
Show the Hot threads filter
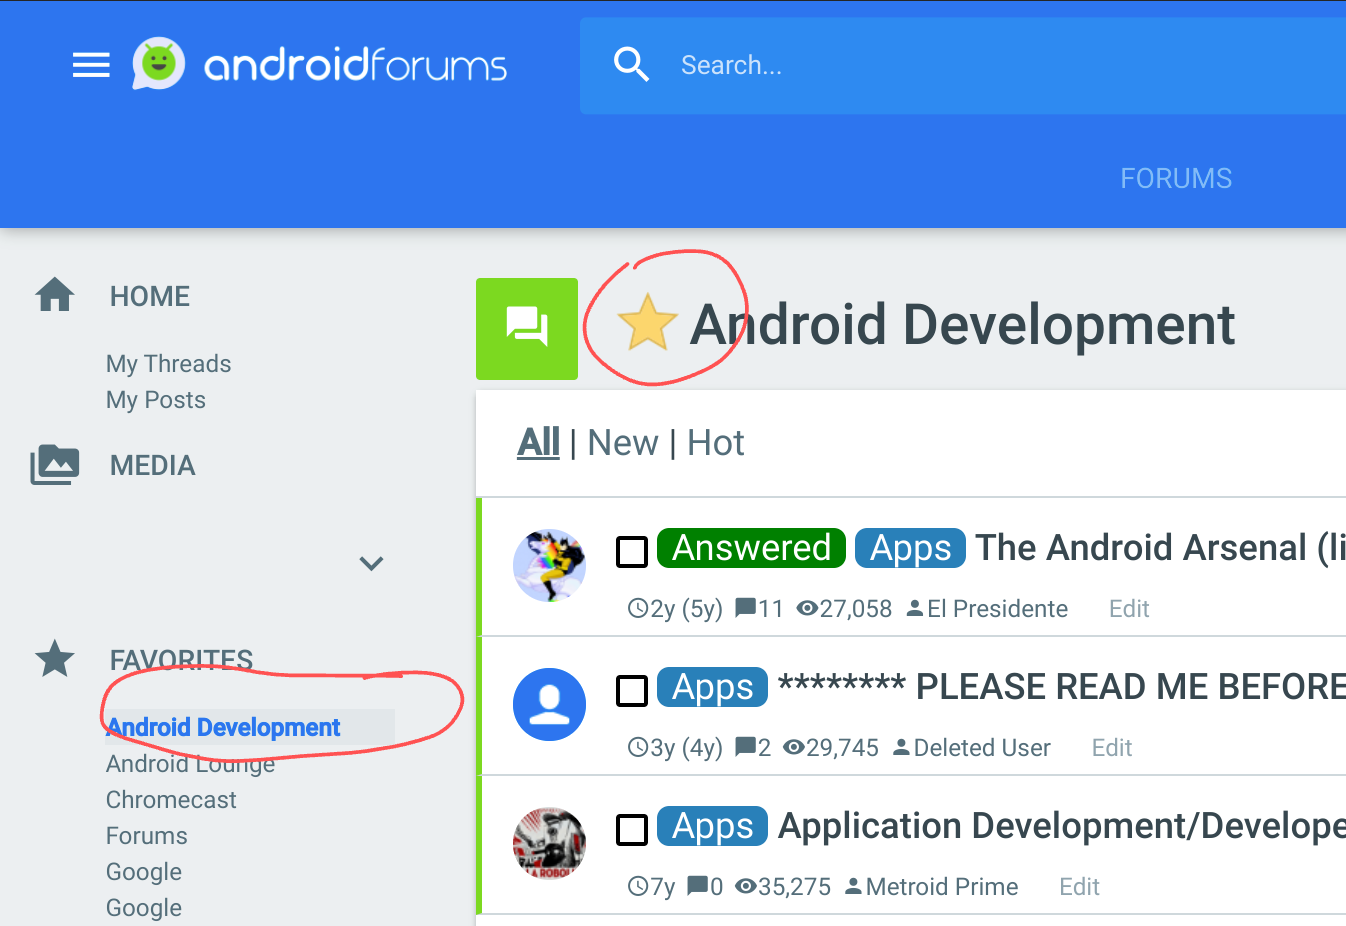point(715,443)
